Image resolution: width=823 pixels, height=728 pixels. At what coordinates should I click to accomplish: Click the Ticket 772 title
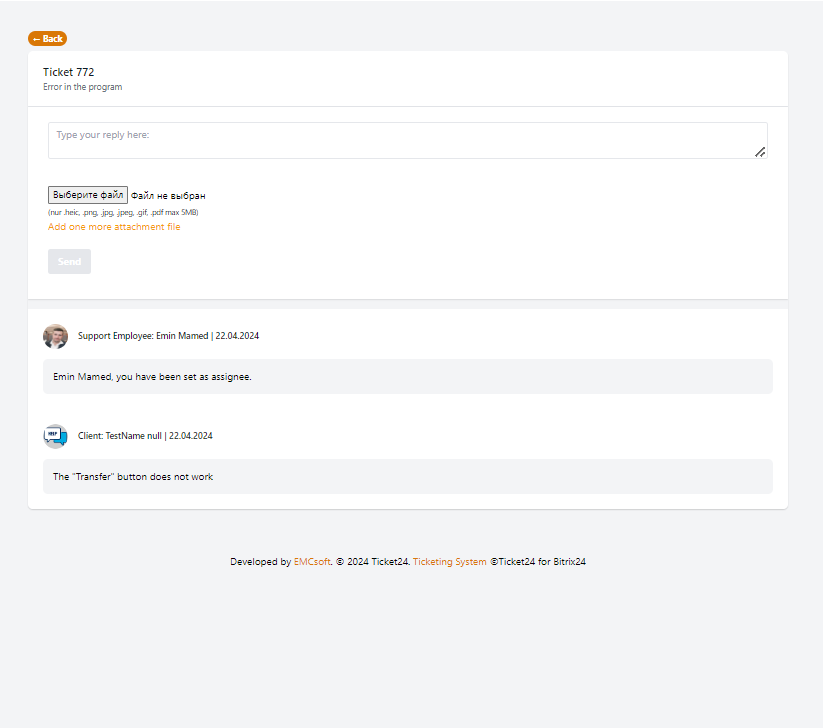point(68,72)
